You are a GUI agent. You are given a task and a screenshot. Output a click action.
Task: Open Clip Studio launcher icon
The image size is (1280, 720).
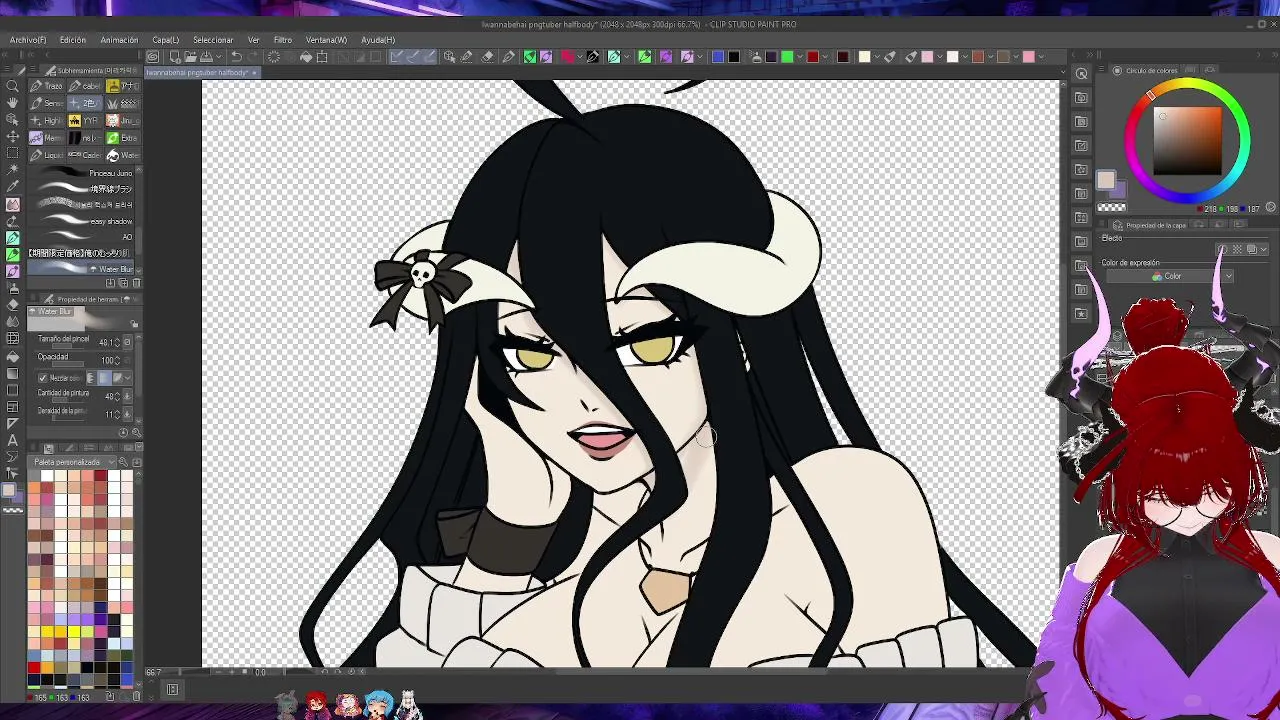click(x=153, y=57)
